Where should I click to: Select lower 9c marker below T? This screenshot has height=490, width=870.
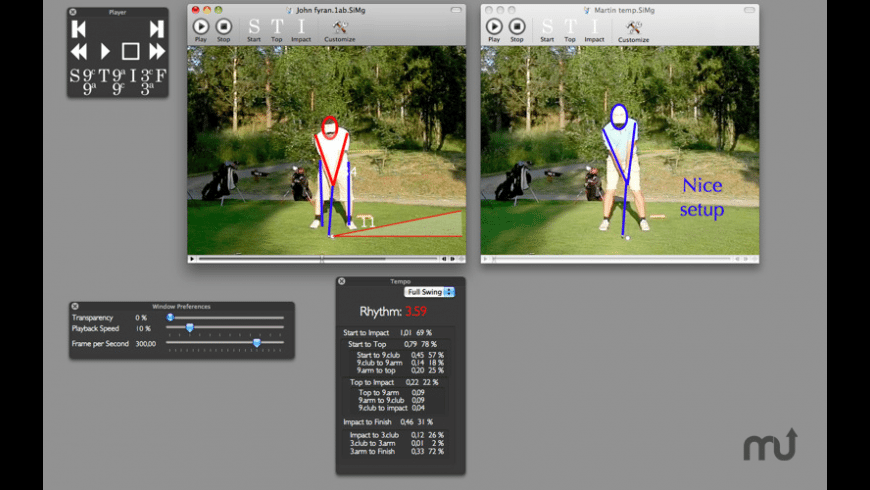119,89
